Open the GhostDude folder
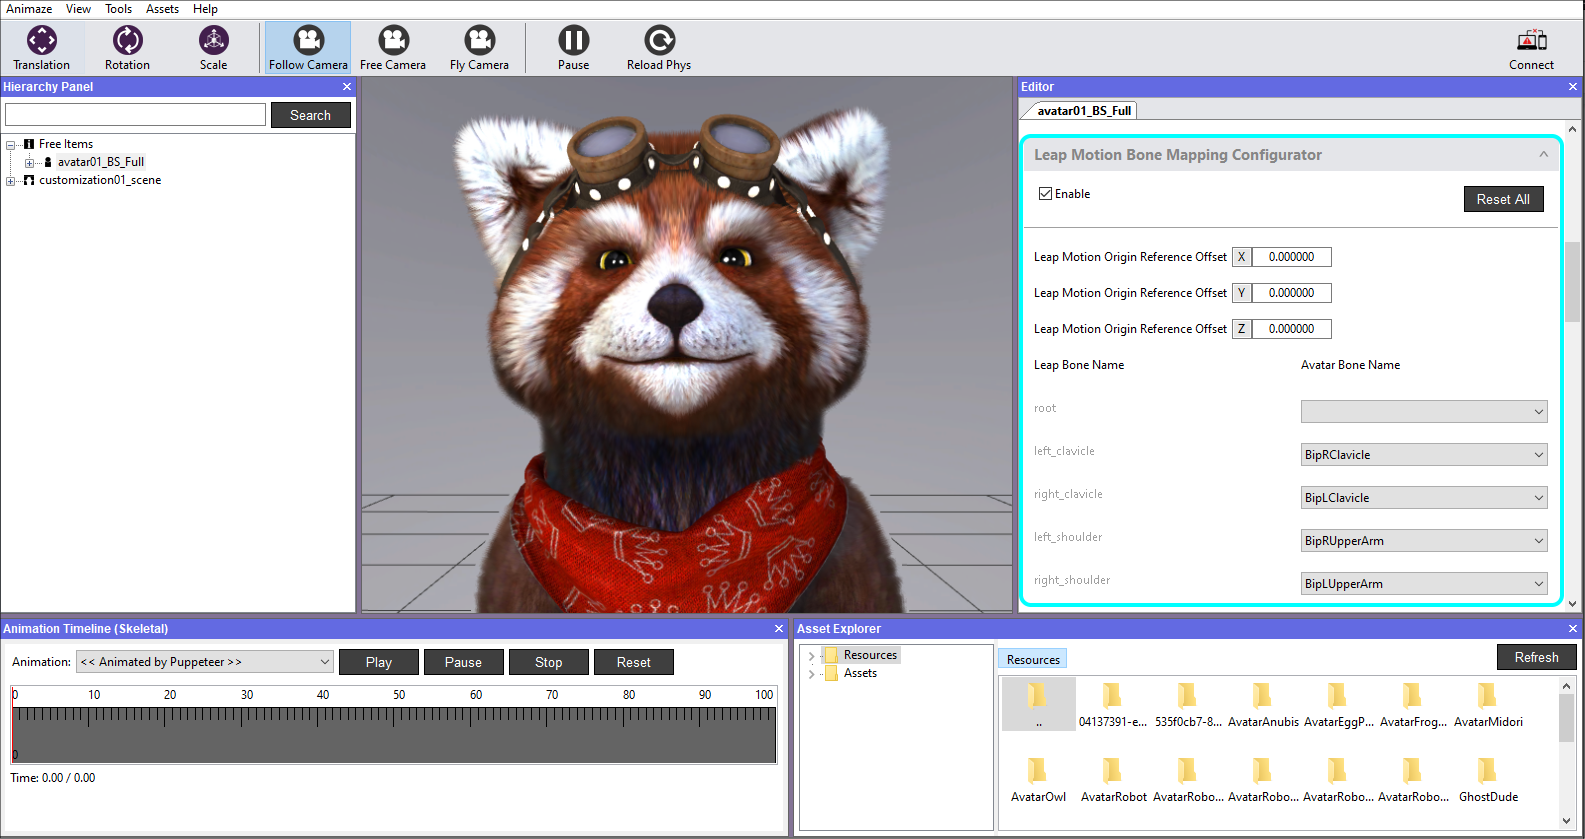The image size is (1585, 839). click(x=1488, y=780)
